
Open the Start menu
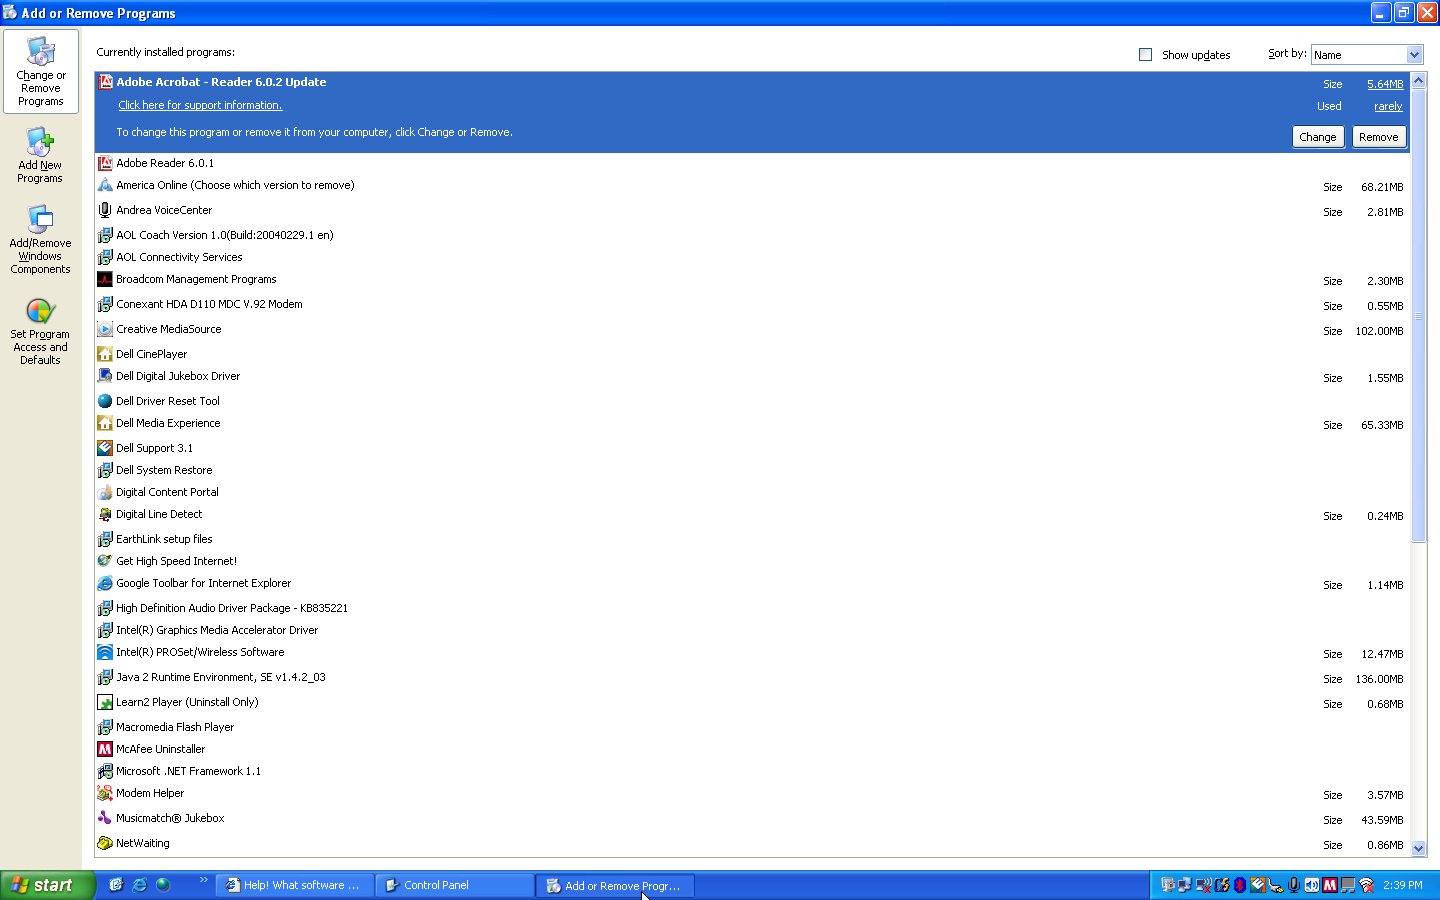[x=46, y=885]
